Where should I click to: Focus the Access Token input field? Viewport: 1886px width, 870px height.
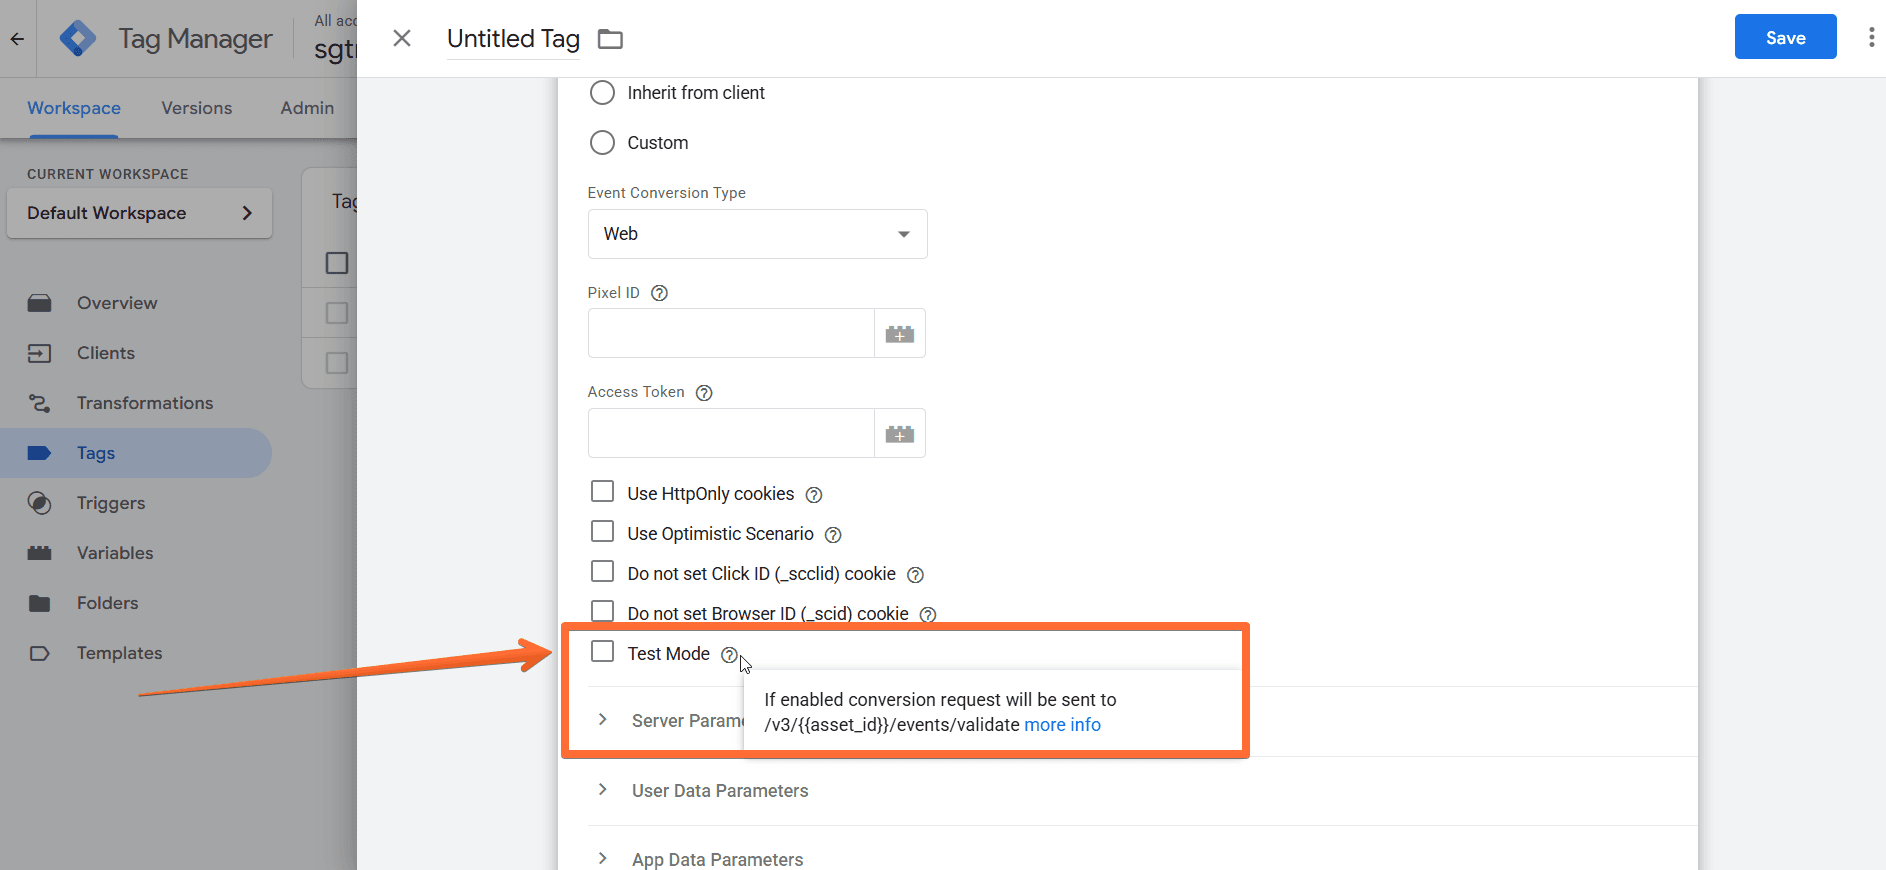coord(731,433)
